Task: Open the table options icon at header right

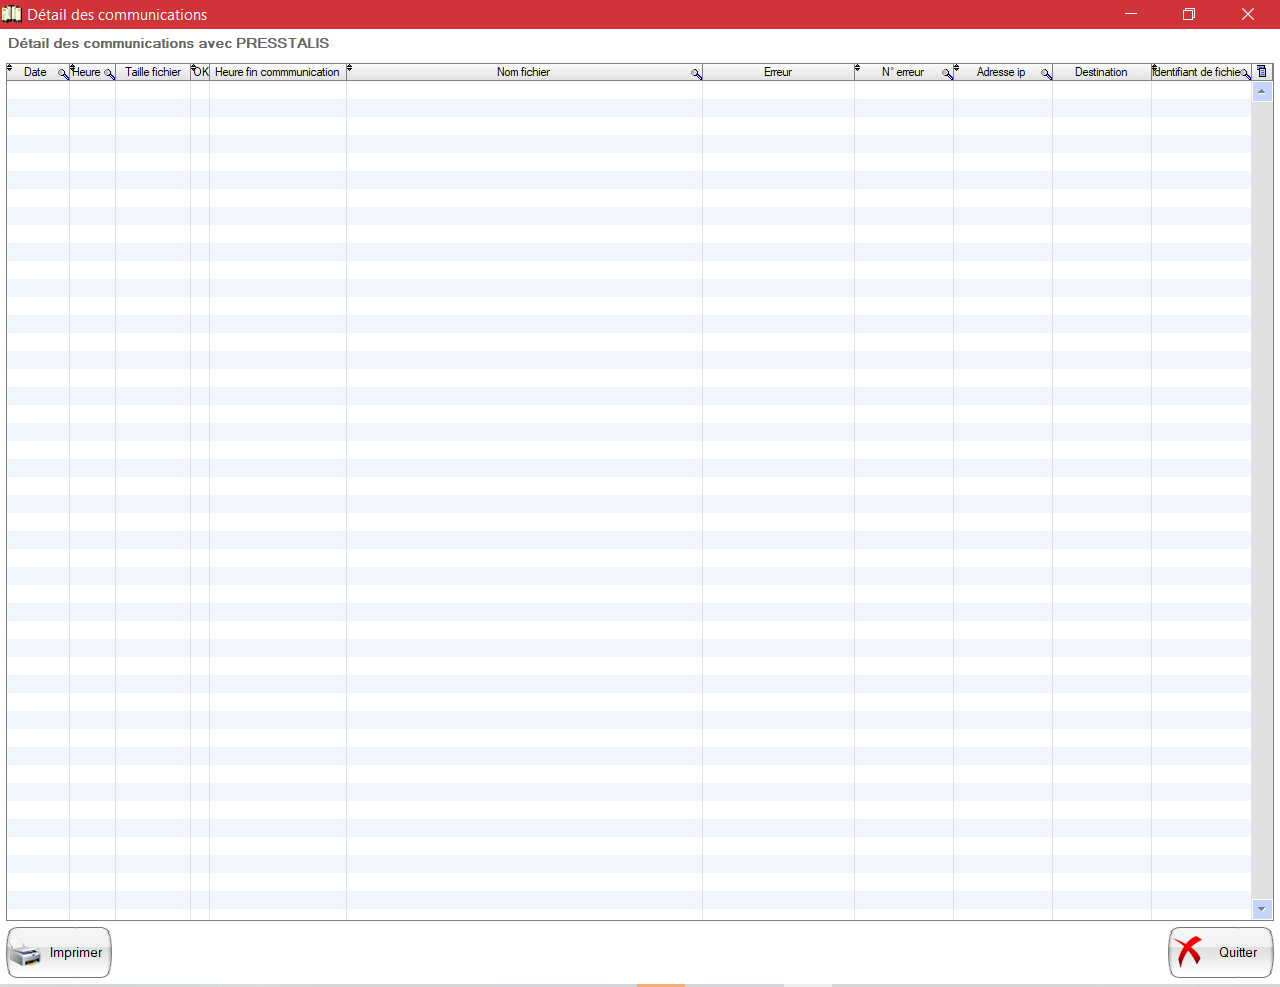Action: pos(1262,72)
